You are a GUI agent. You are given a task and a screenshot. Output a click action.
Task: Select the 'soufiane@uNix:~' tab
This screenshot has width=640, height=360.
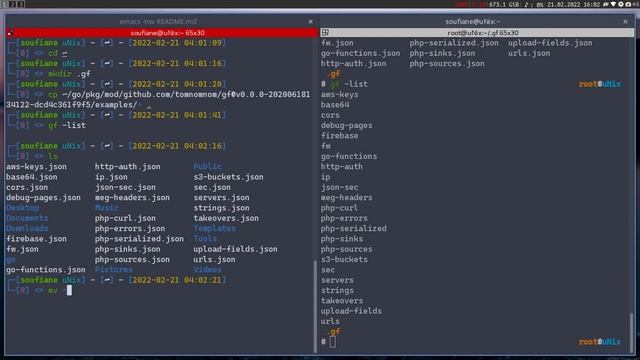pyautogui.click(x=472, y=21)
